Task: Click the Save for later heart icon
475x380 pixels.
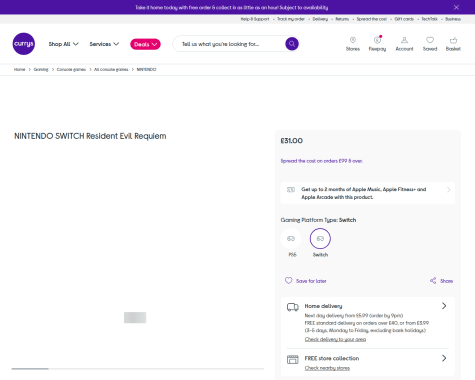Action: tap(289, 280)
